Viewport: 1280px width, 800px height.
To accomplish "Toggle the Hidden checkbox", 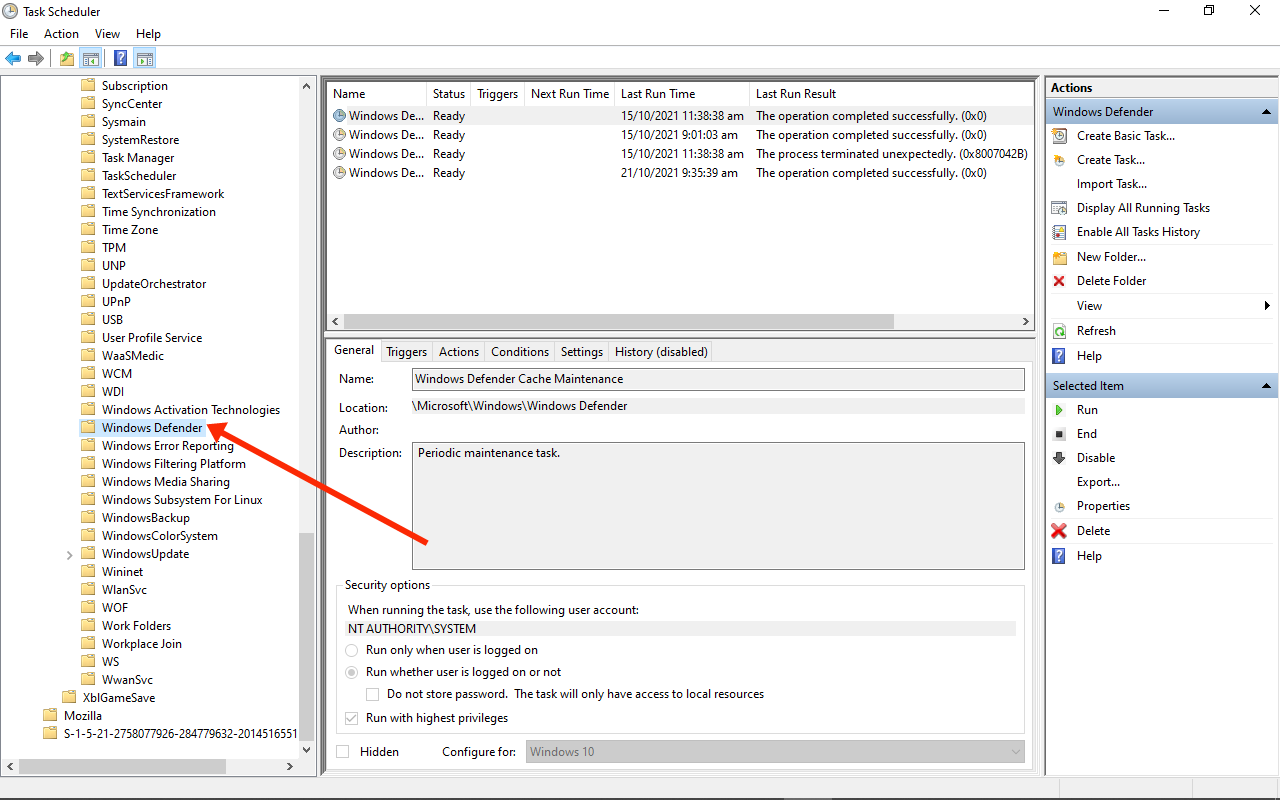I will [x=343, y=752].
